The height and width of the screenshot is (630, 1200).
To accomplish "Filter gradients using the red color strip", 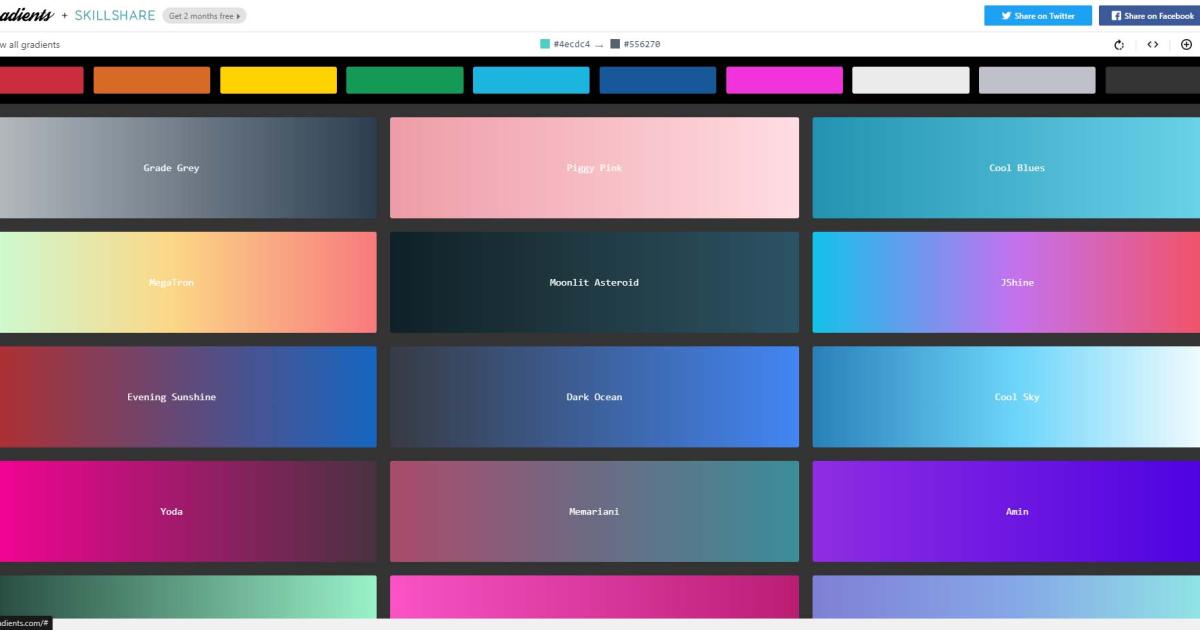I will [40, 80].
